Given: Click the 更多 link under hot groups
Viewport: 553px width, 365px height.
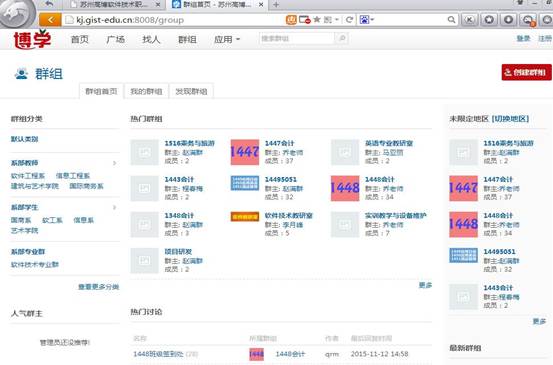Looking at the screenshot, I should pos(425,285).
